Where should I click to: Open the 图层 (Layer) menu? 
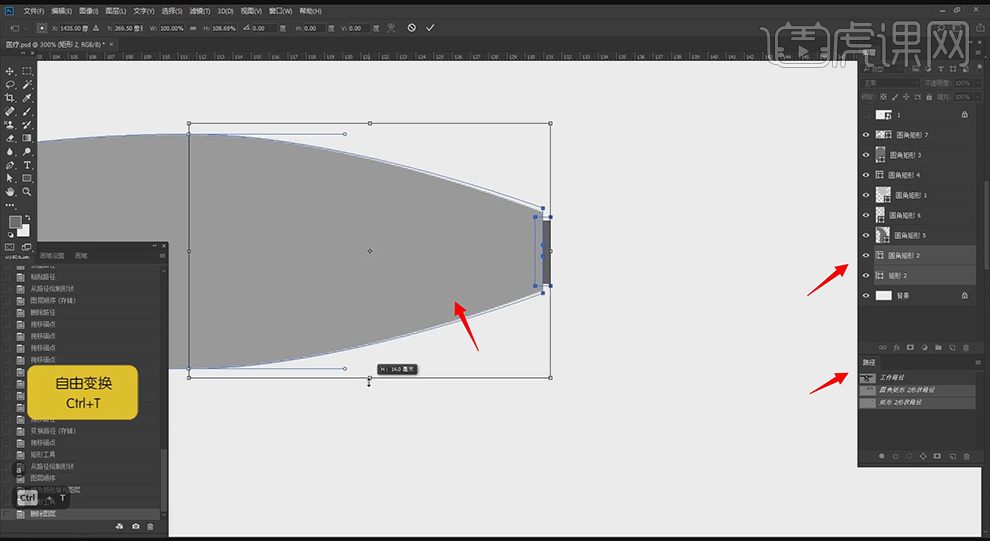(x=116, y=11)
